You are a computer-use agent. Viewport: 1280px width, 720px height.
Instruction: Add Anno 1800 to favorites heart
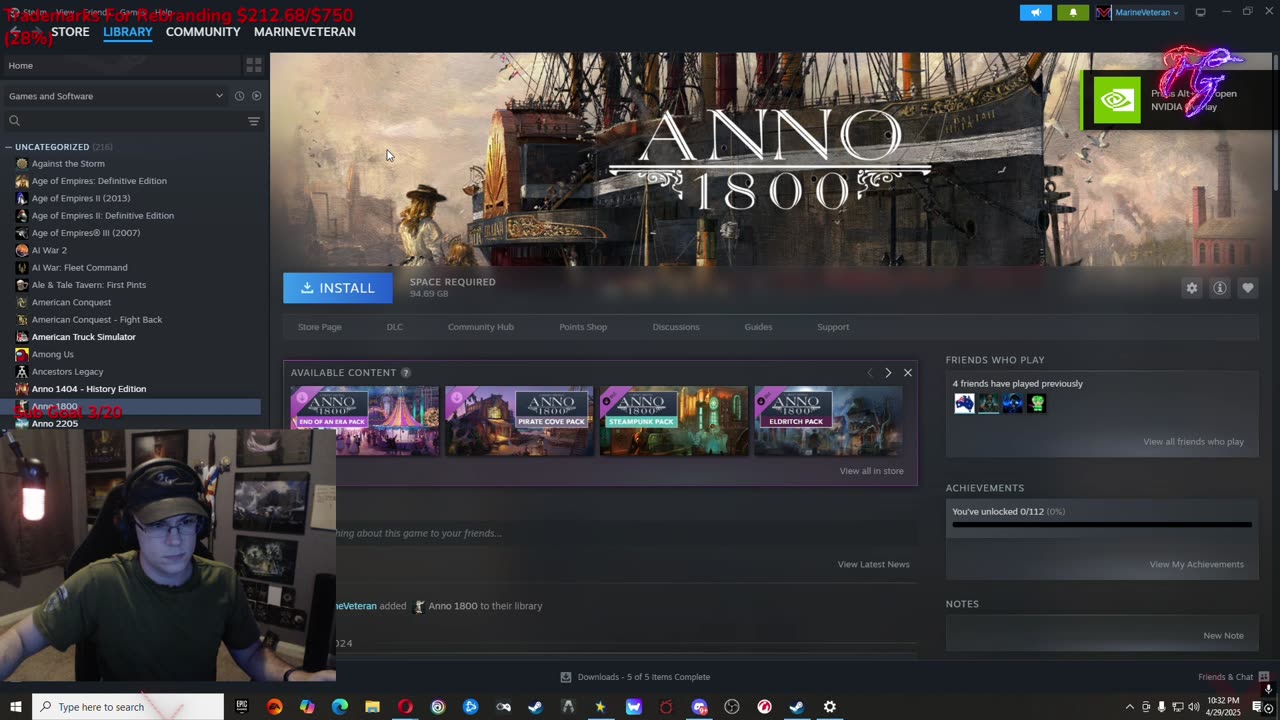(1247, 288)
